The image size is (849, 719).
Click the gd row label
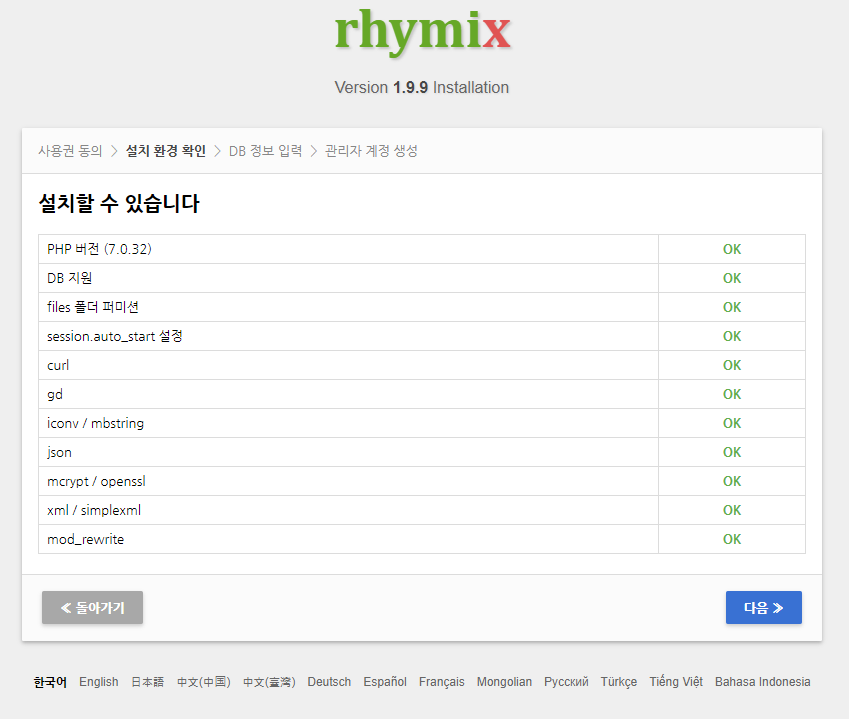(x=55, y=394)
